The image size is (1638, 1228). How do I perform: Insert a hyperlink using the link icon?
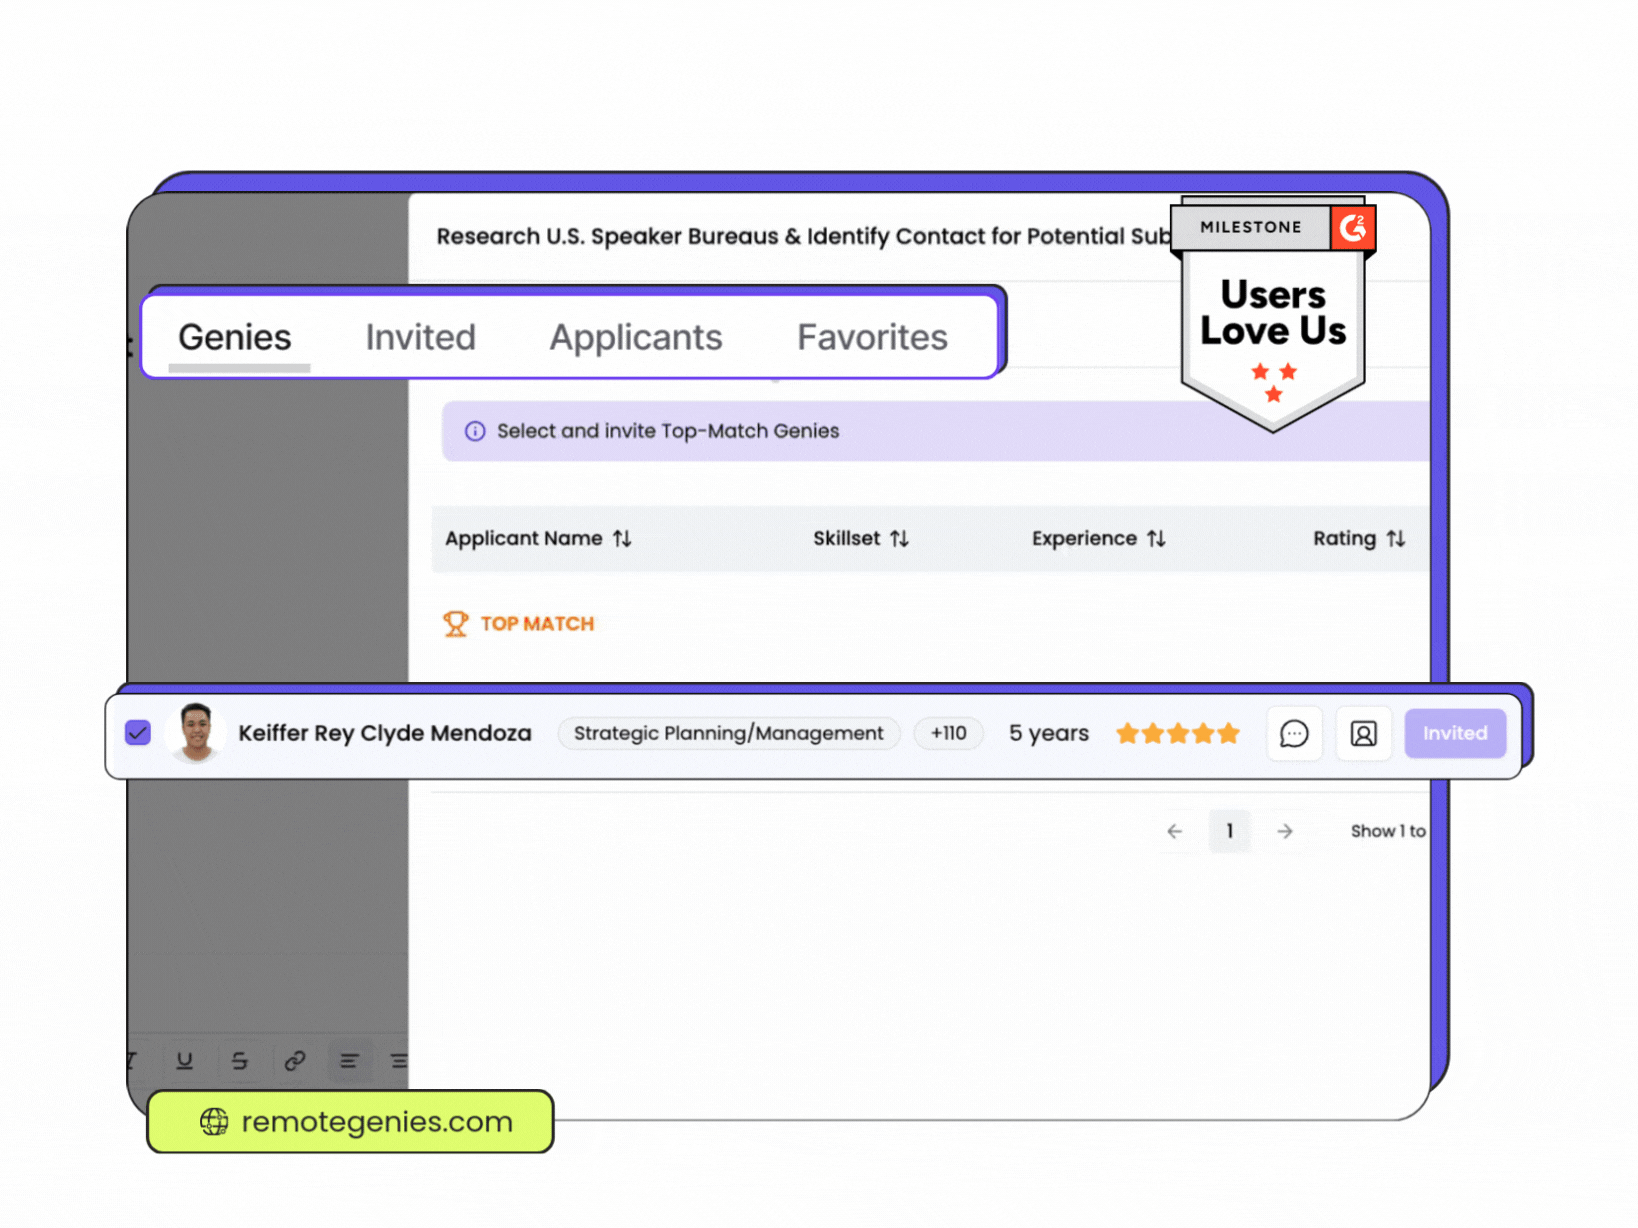(x=294, y=1061)
